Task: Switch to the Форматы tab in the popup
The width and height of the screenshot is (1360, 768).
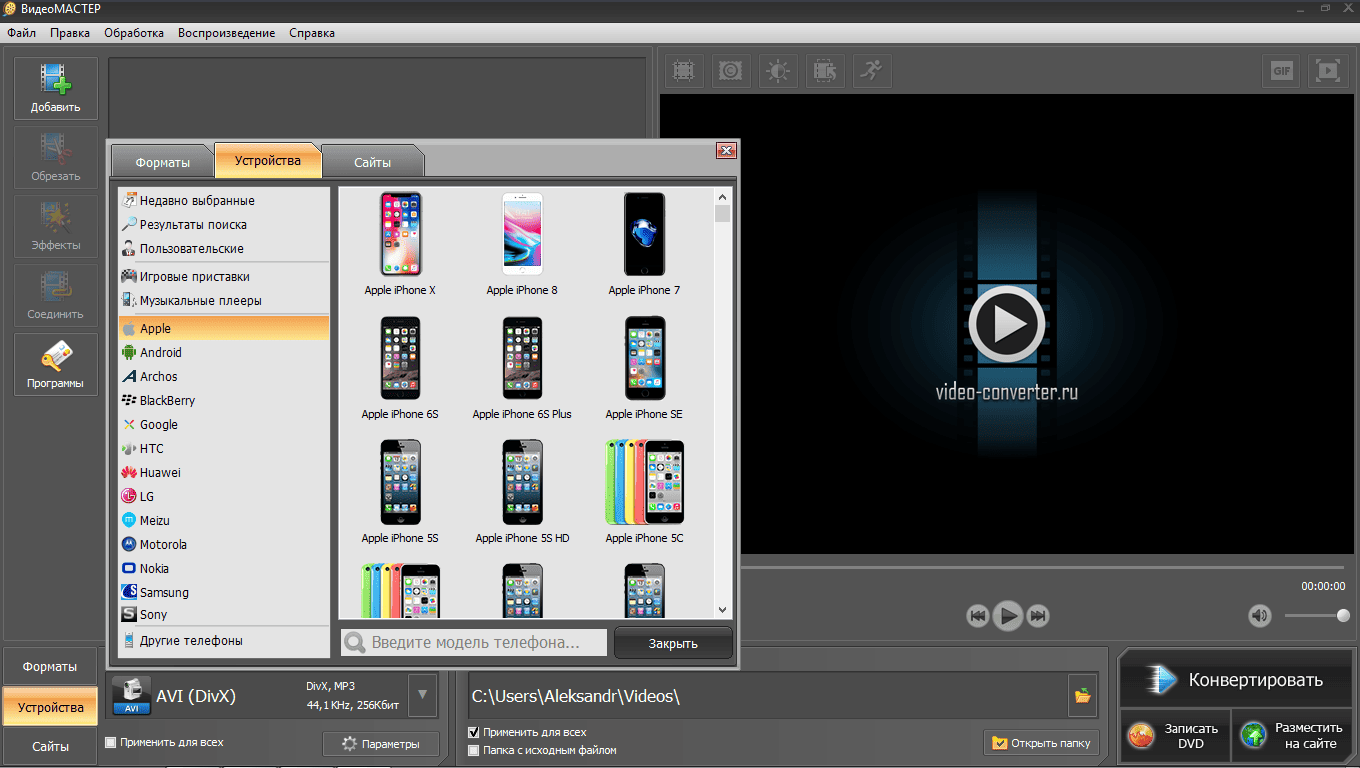Action: [163, 162]
